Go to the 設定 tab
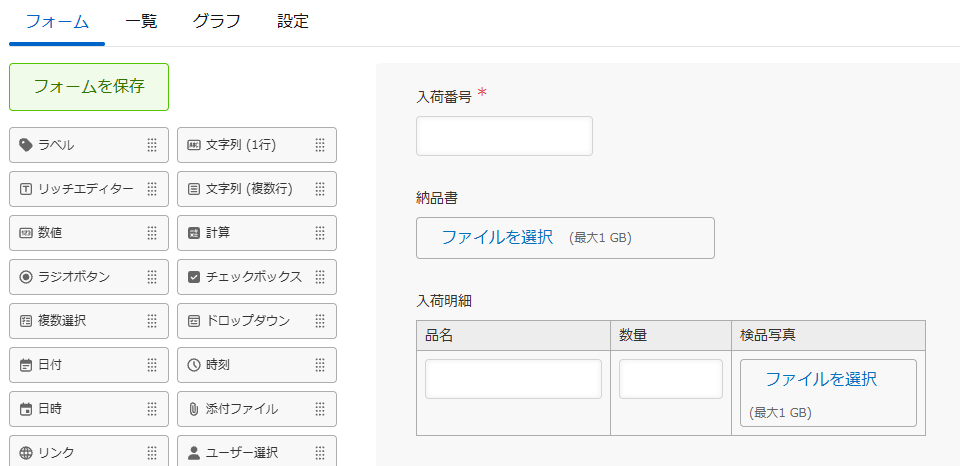960x466 pixels. tap(293, 22)
